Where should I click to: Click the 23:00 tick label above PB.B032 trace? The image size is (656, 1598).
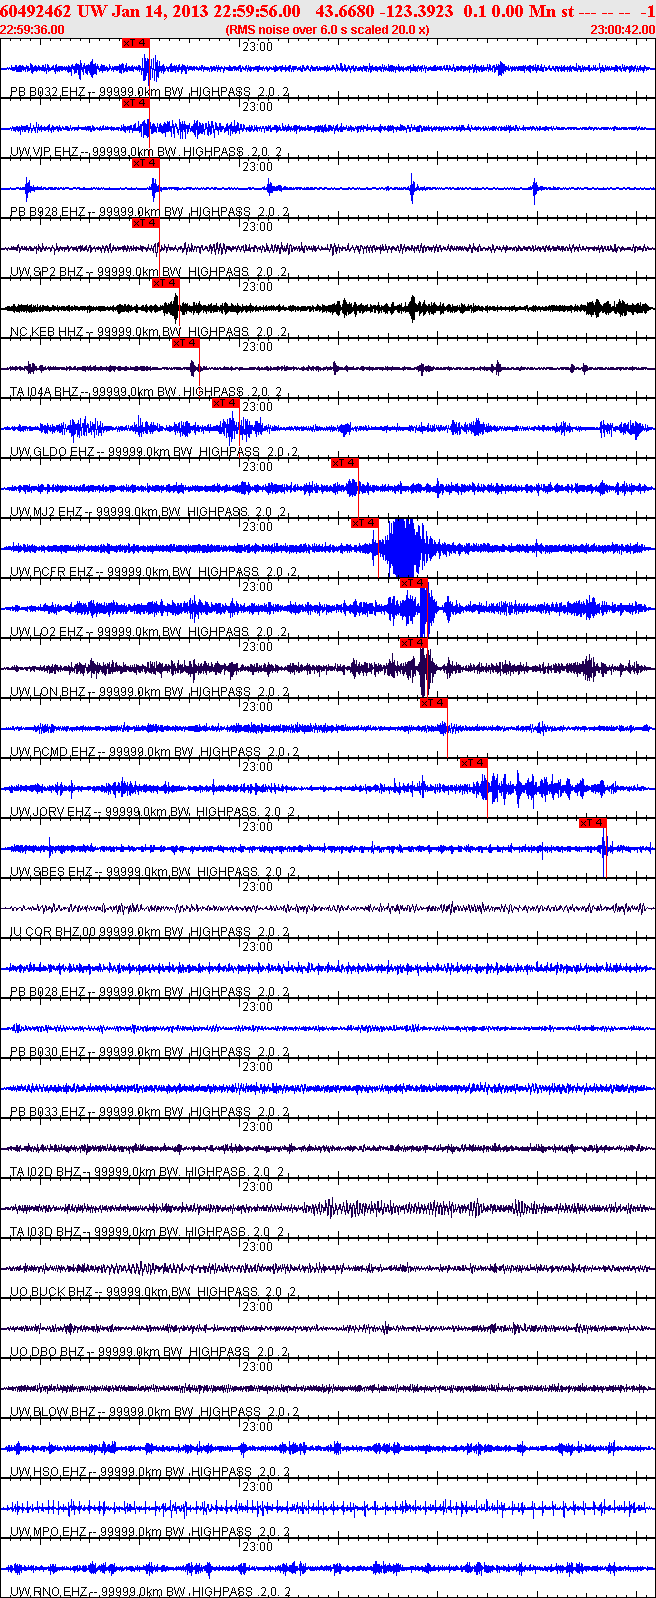click(x=258, y=46)
